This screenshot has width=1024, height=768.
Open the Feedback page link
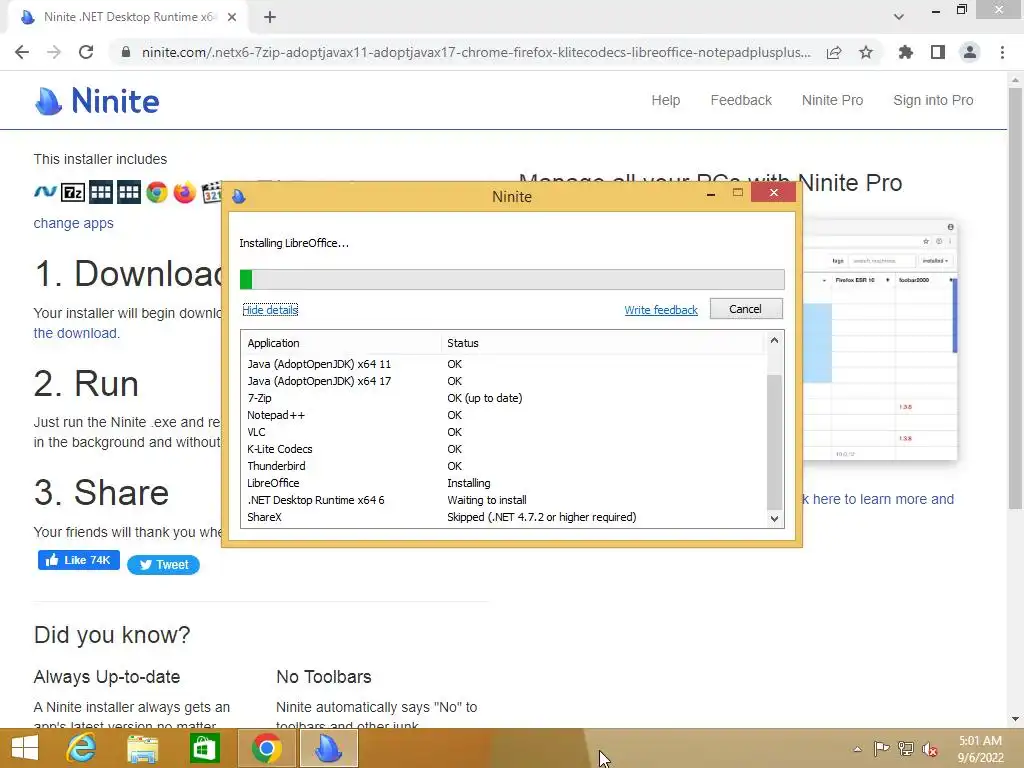741,101
